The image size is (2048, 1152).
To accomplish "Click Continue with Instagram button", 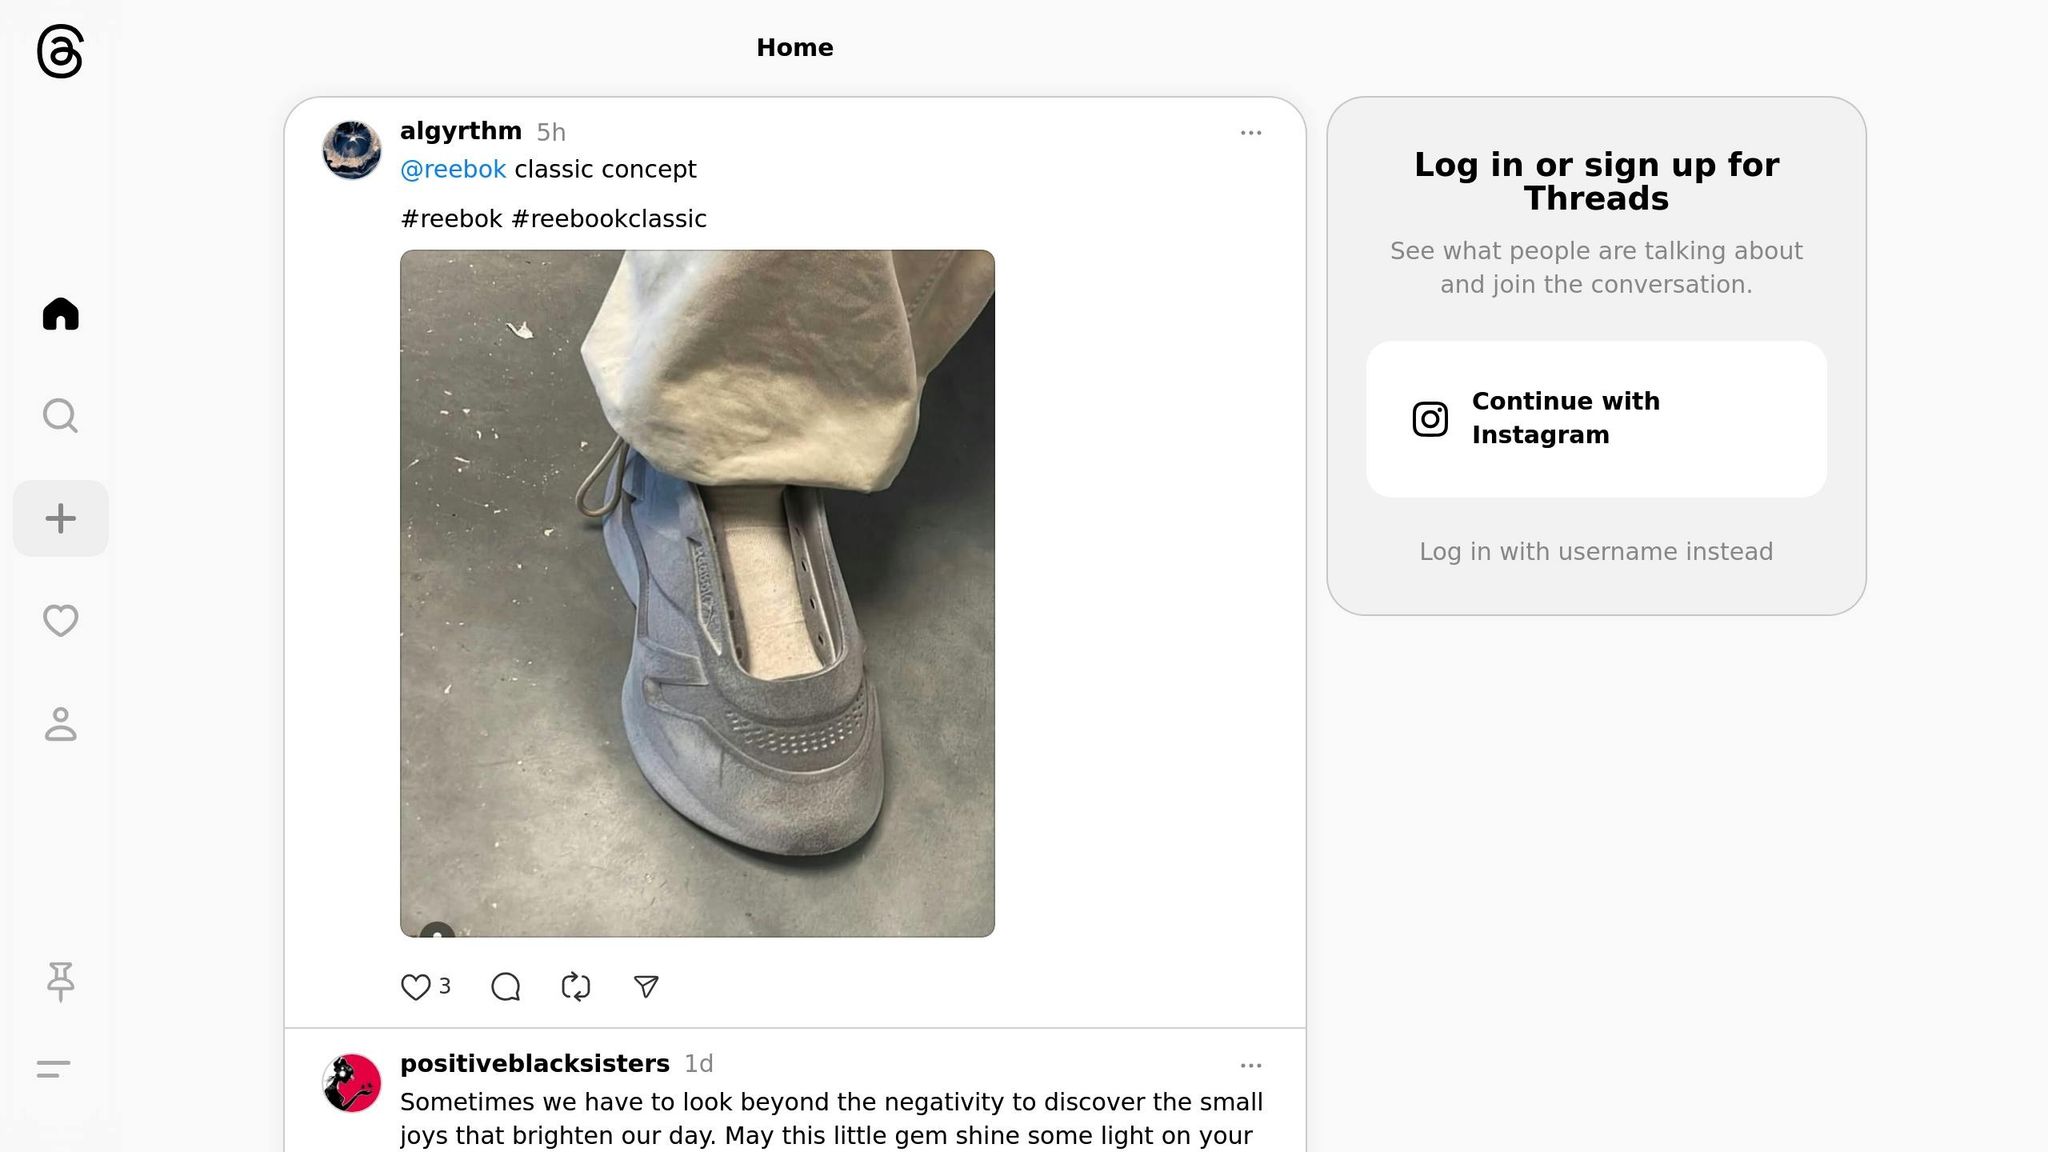I will 1596,419.
